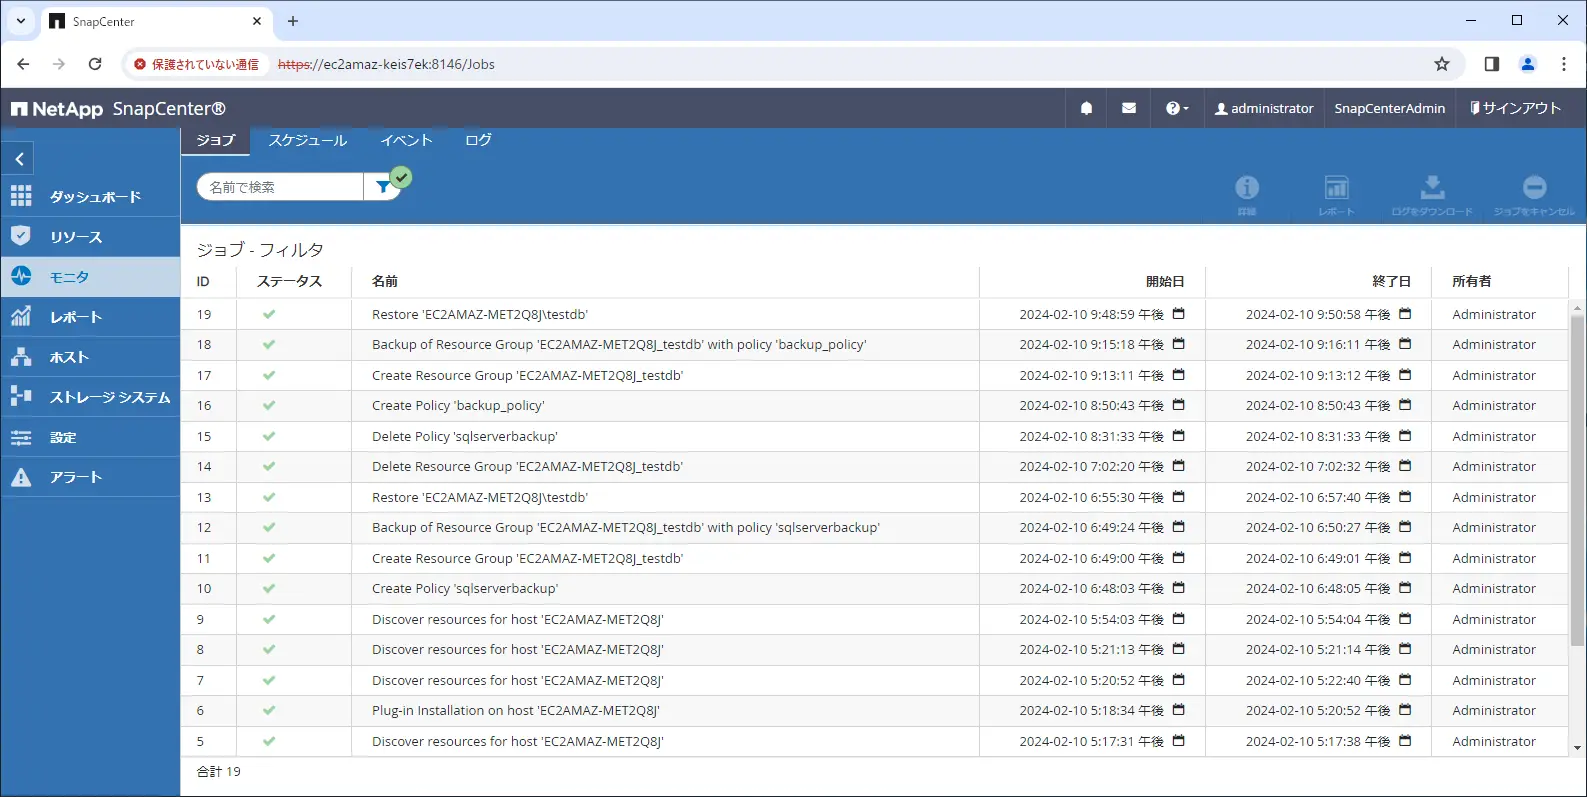
Task: Switch to the ジョブ tab
Action: coord(215,140)
